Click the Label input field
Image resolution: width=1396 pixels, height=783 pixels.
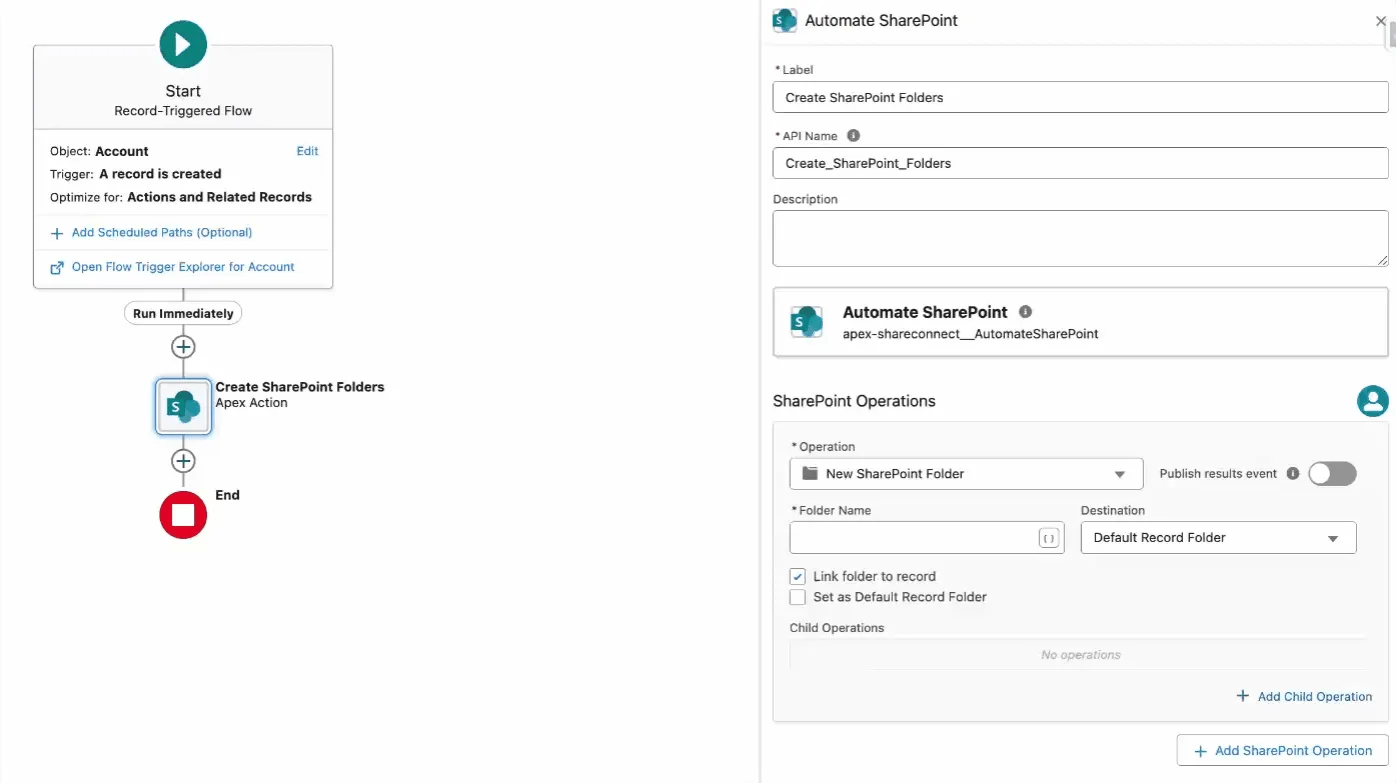1081,97
